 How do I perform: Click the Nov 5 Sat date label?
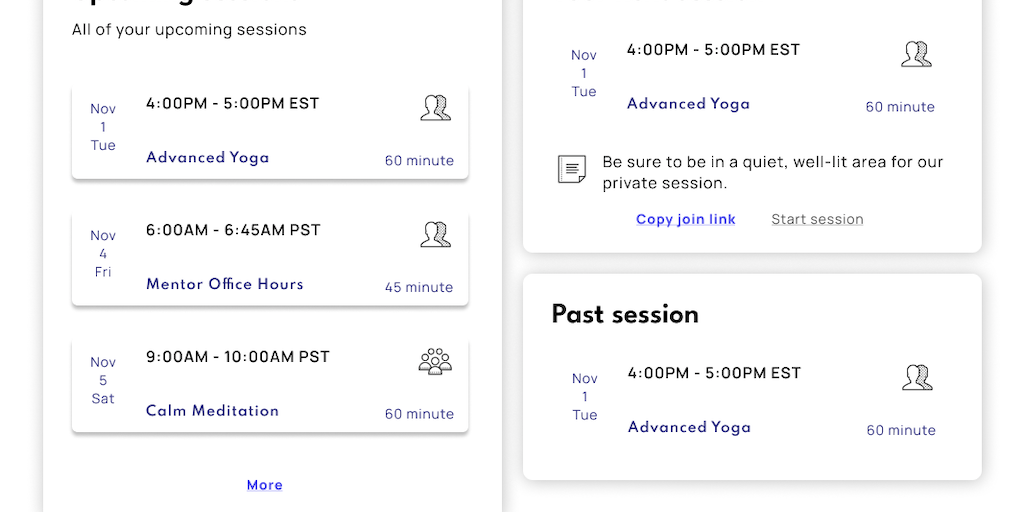pyautogui.click(x=103, y=380)
